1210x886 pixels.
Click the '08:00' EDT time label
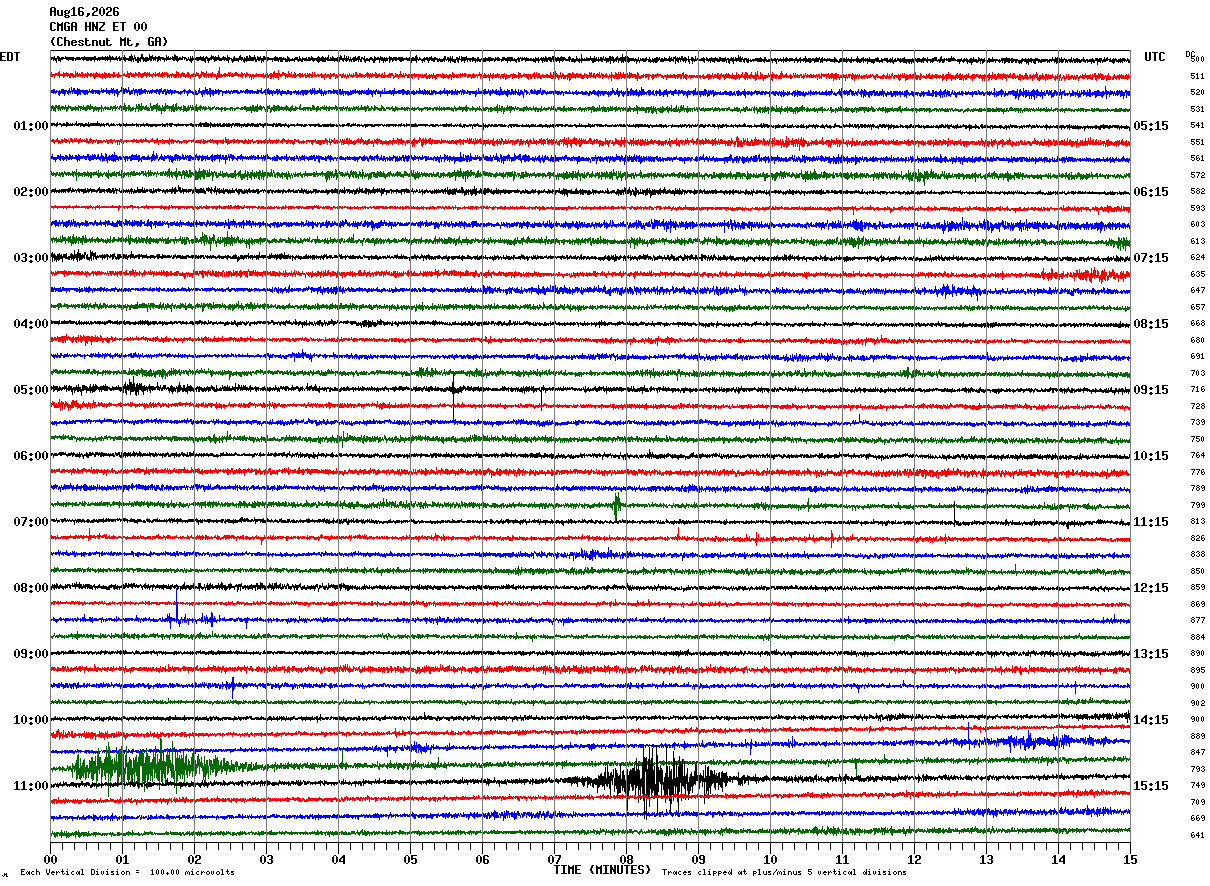tap(30, 588)
